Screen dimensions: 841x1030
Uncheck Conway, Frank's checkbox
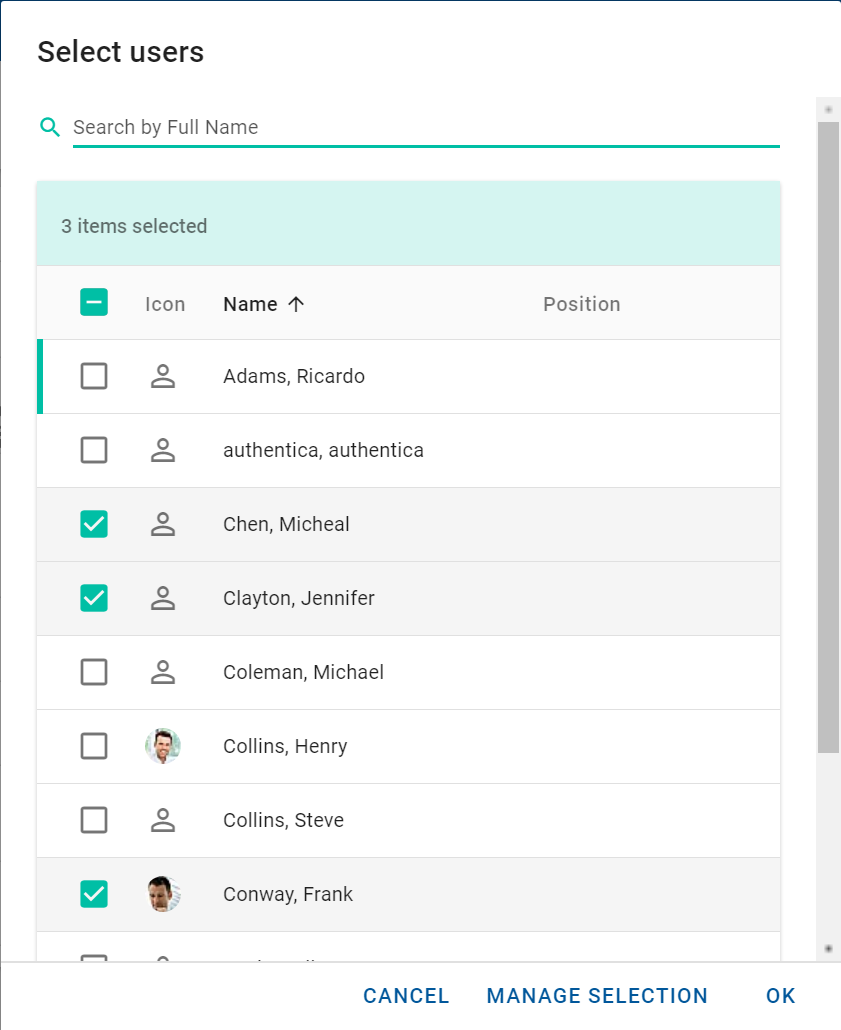point(94,894)
